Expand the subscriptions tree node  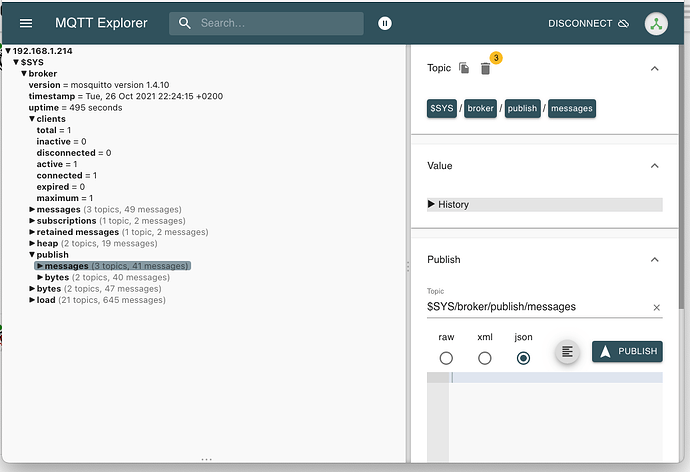[32, 221]
